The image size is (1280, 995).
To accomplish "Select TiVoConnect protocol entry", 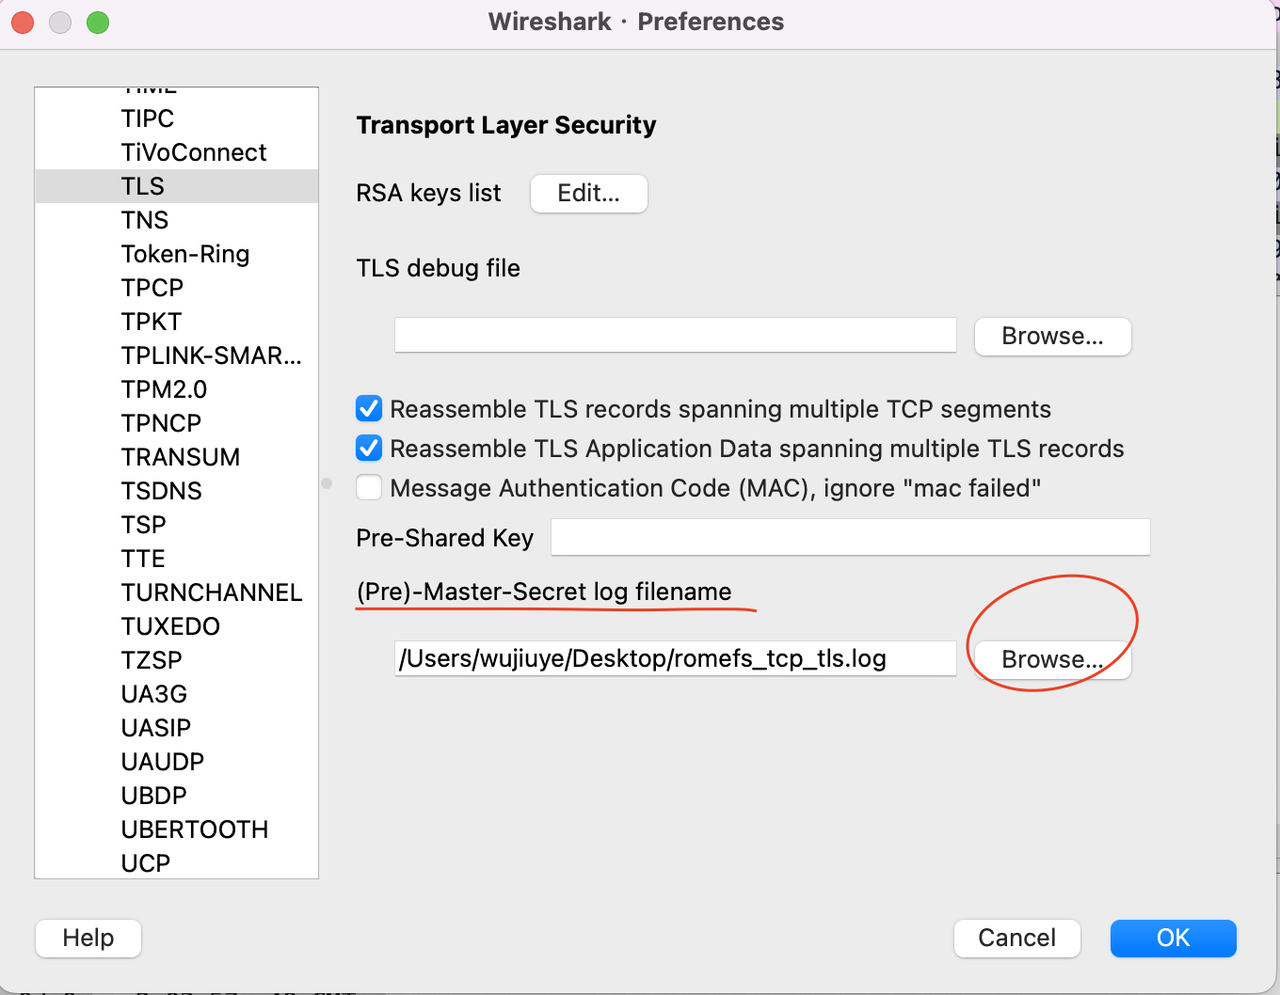I will click(177, 153).
